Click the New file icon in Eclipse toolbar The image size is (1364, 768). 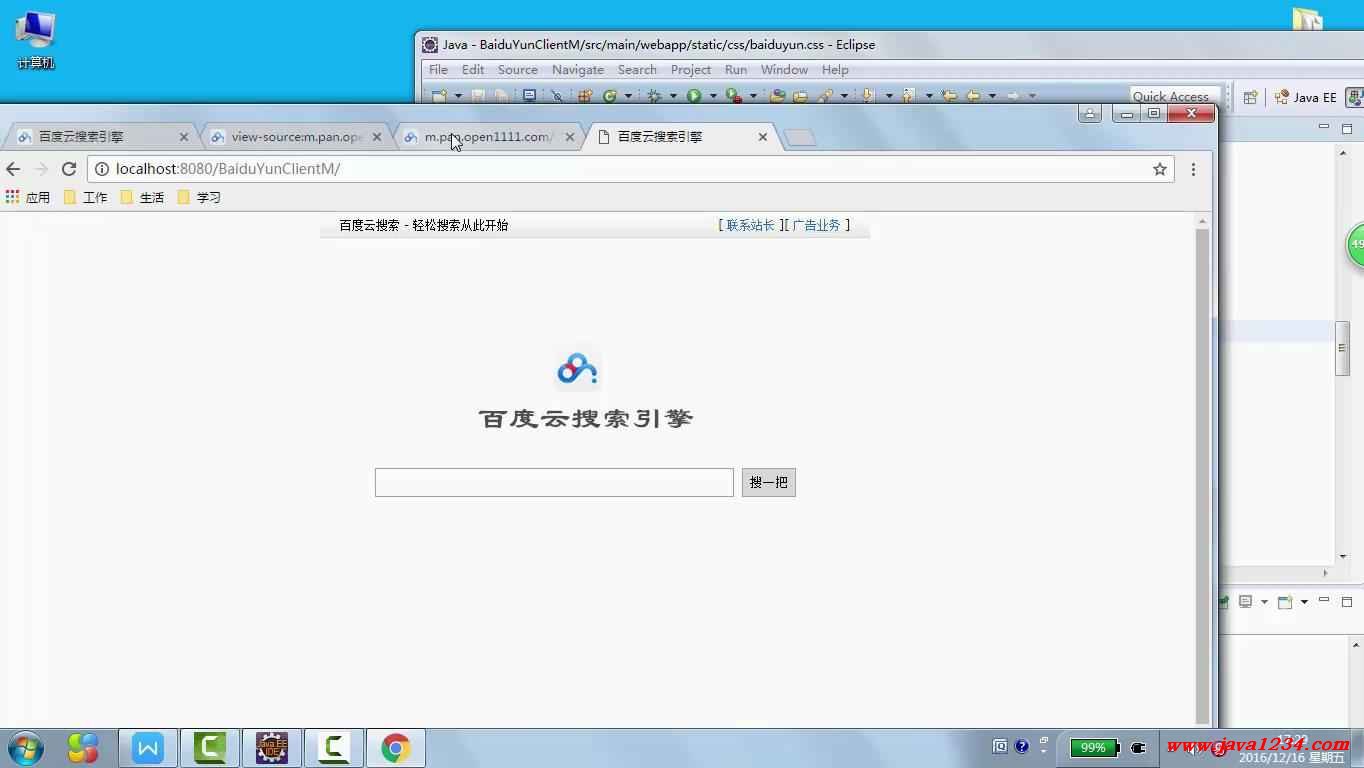click(x=439, y=96)
